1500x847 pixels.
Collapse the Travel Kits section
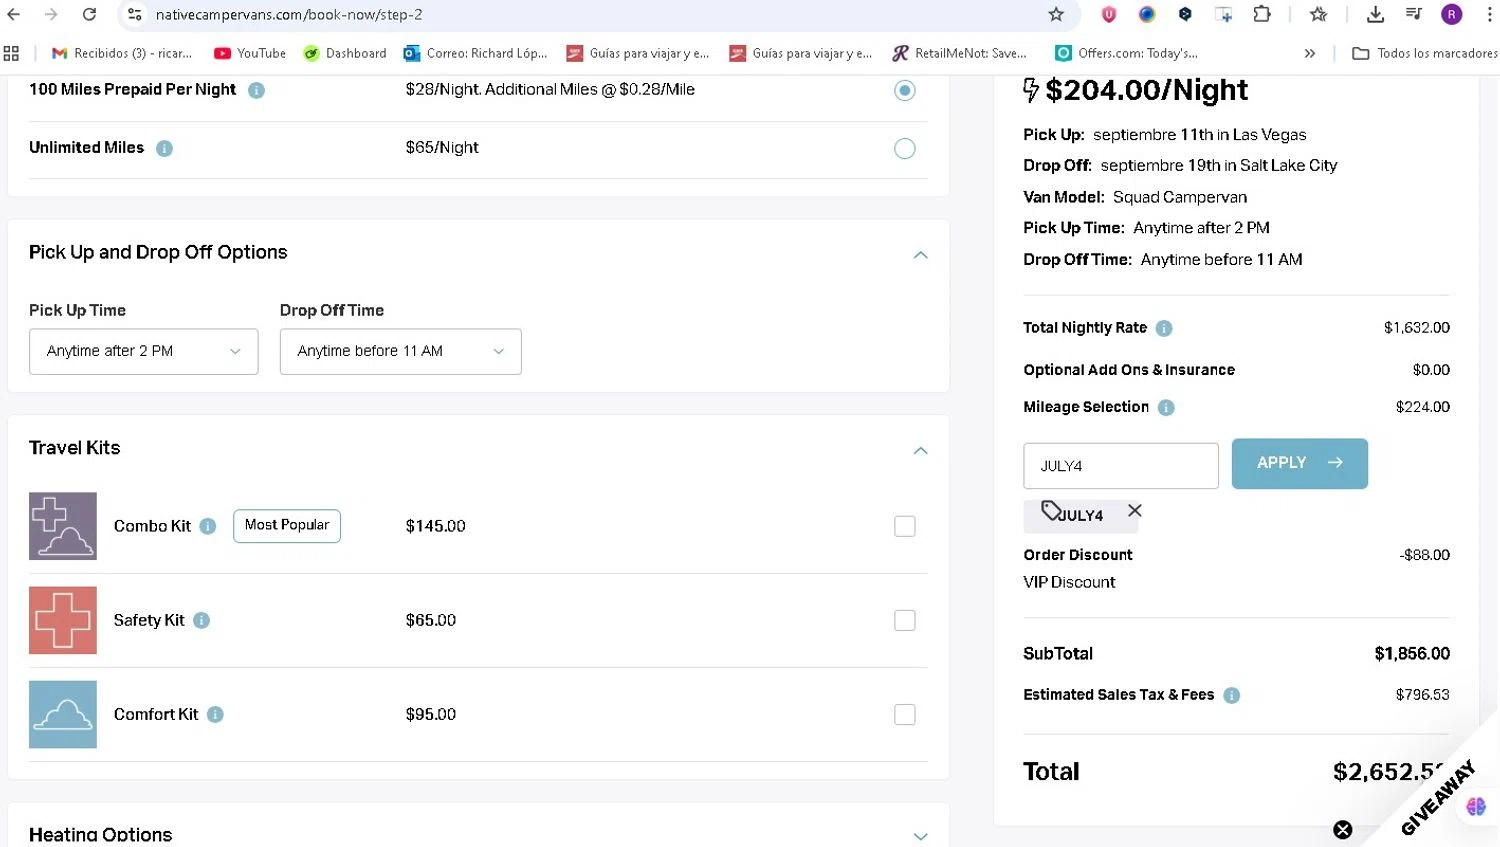point(921,451)
